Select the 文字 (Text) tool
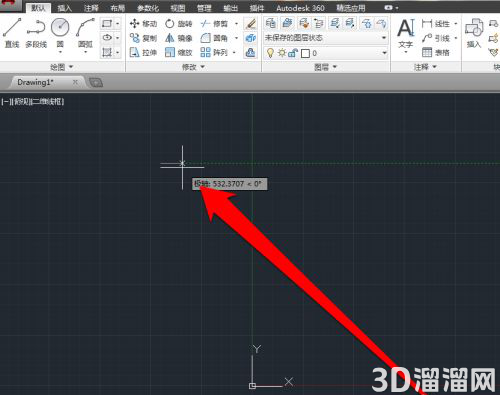This screenshot has height=396, width=500. coord(406,33)
